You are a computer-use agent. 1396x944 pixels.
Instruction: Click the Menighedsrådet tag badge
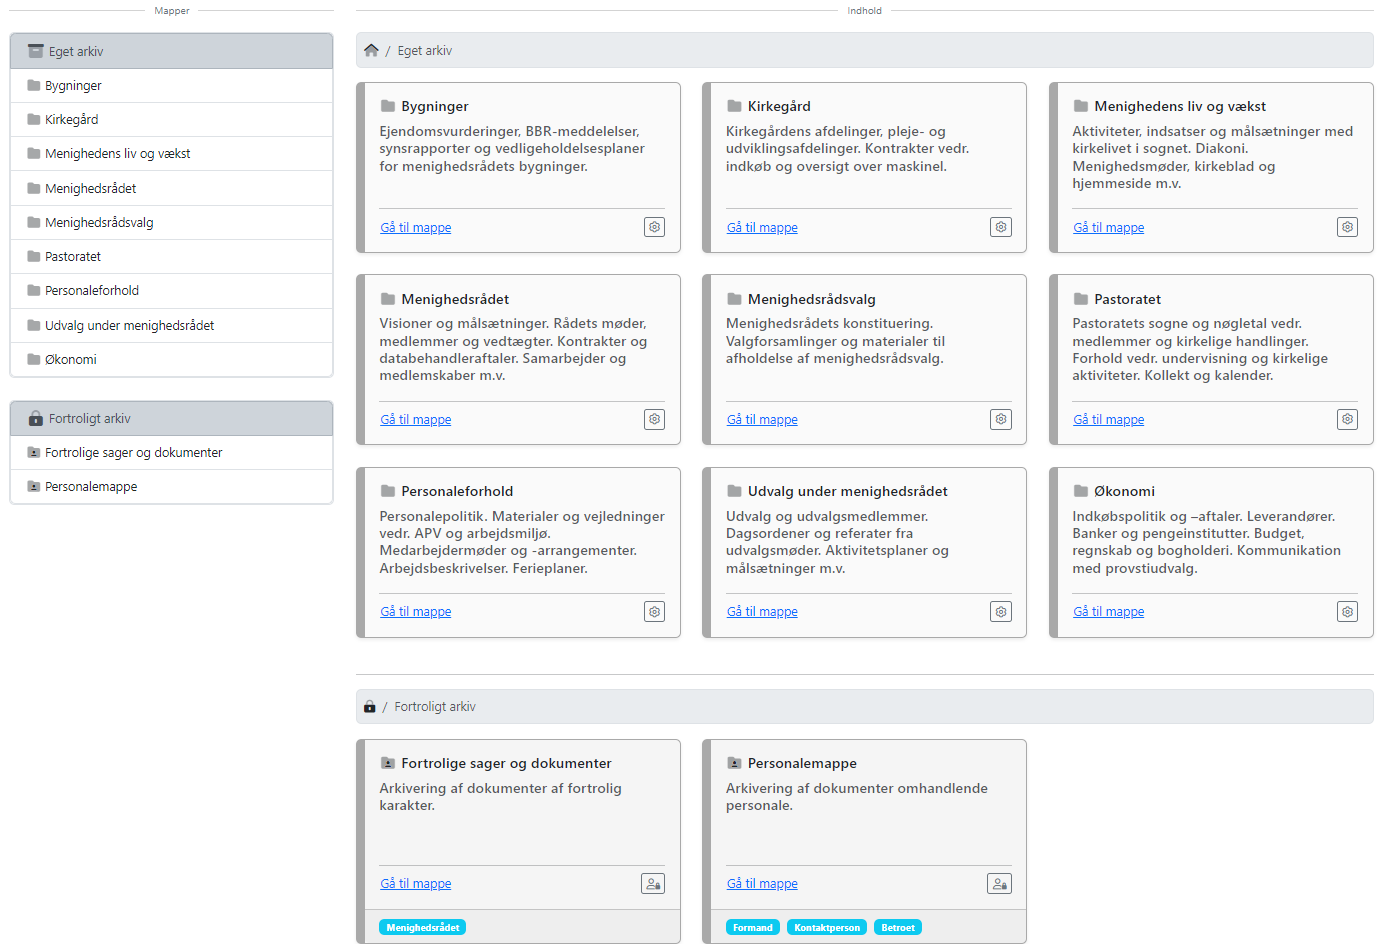[423, 927]
